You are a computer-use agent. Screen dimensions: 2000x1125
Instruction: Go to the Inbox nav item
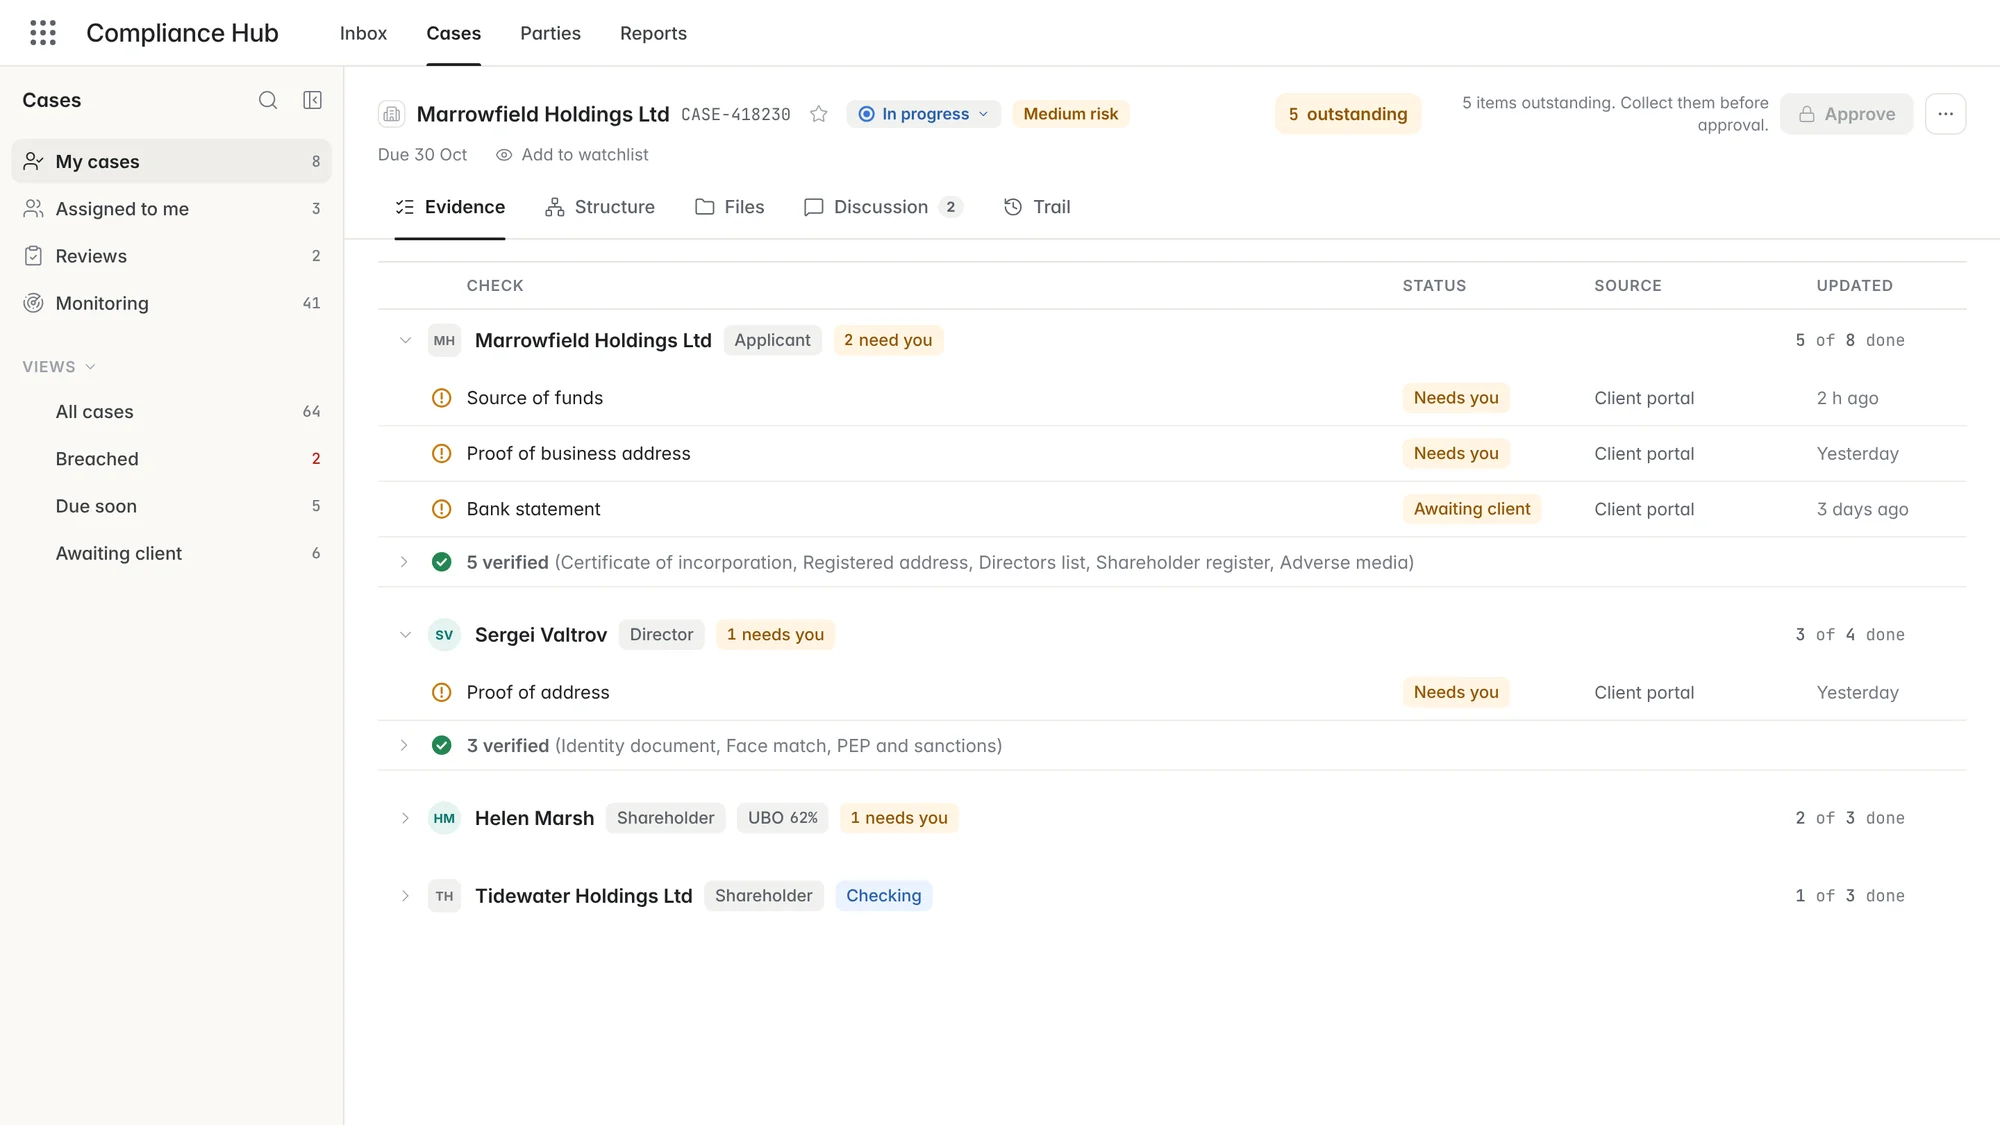coord(363,33)
